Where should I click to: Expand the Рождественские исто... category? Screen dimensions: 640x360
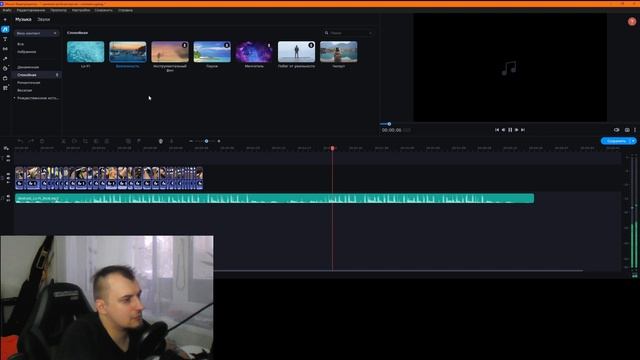pos(15,98)
